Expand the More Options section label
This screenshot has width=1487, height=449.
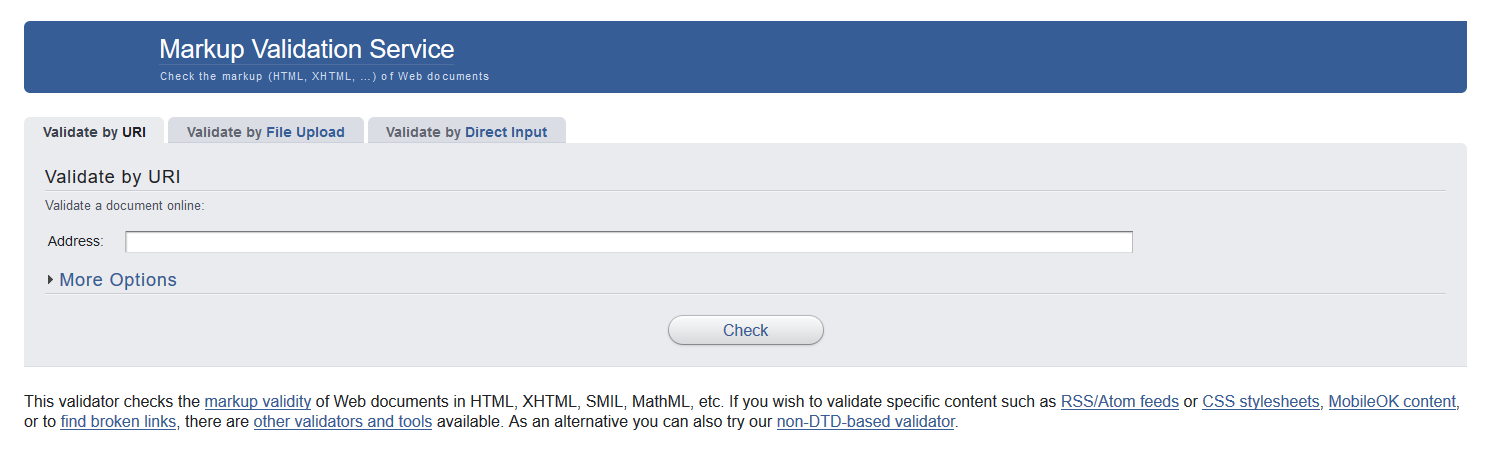point(118,280)
